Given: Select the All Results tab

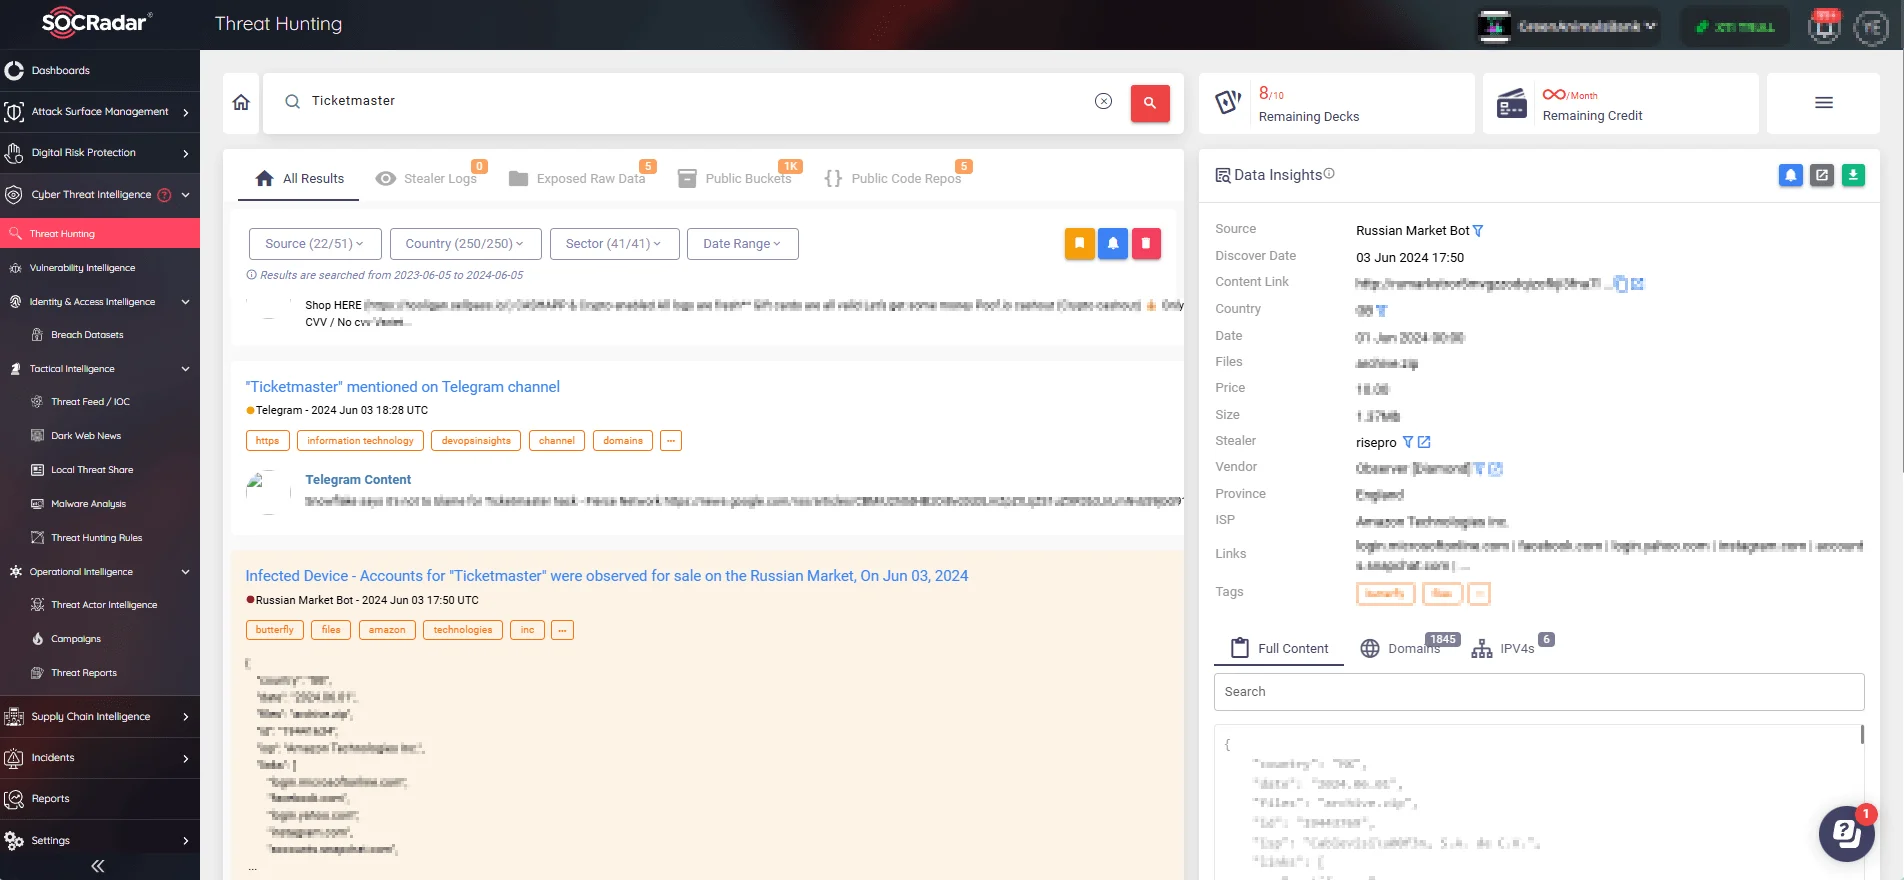Looking at the screenshot, I should [300, 178].
